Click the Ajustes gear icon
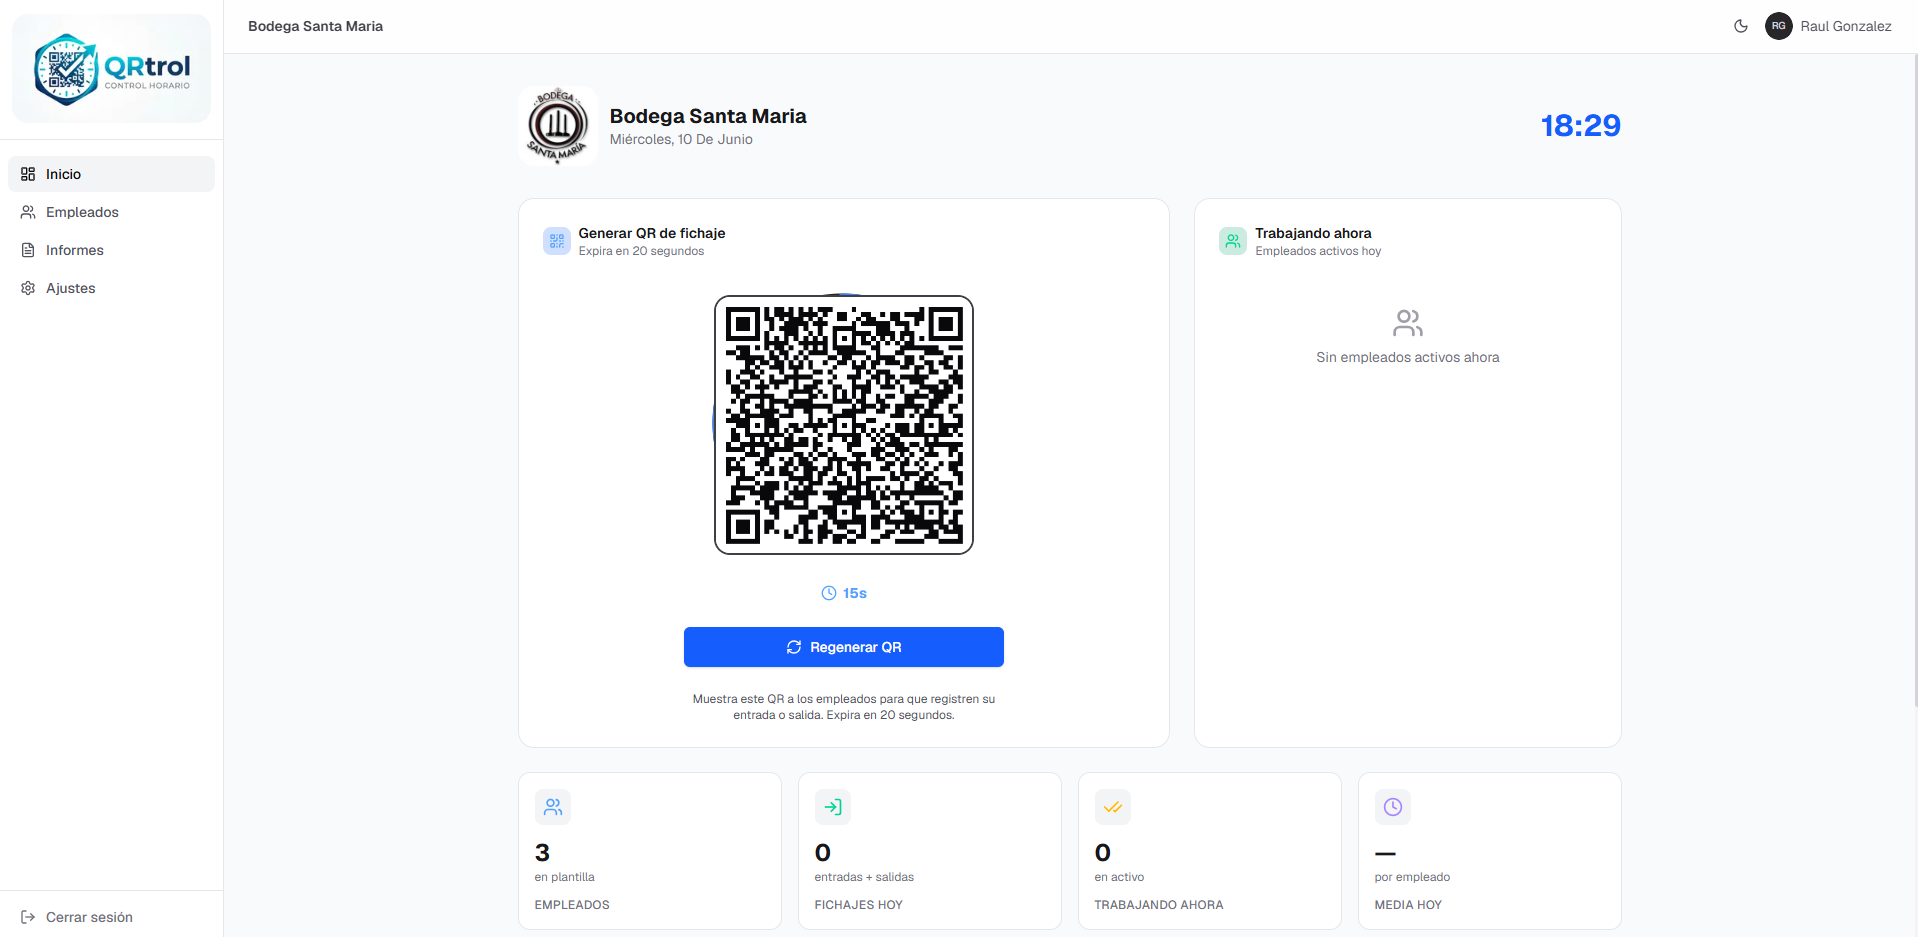 pos(28,288)
